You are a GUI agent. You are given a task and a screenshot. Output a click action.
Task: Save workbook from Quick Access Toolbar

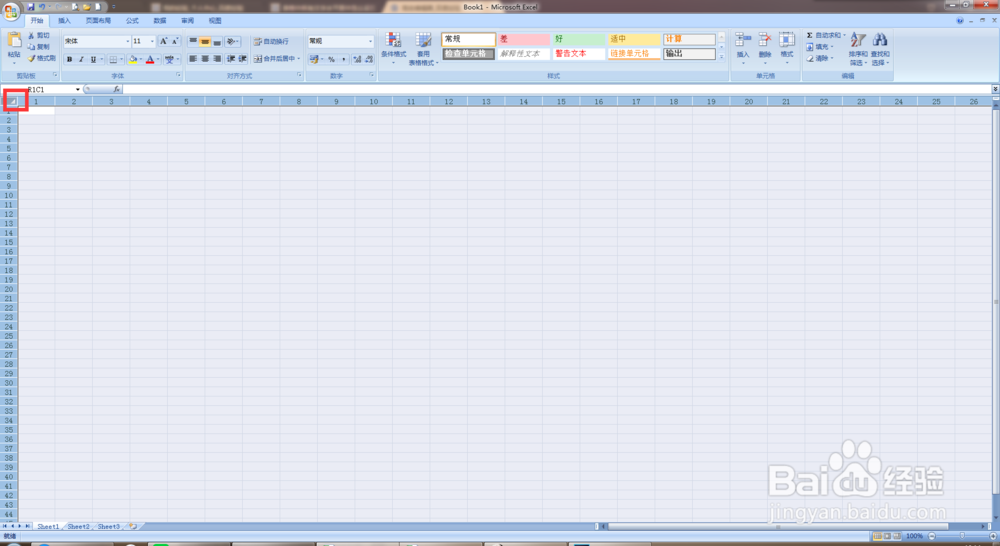coord(30,7)
